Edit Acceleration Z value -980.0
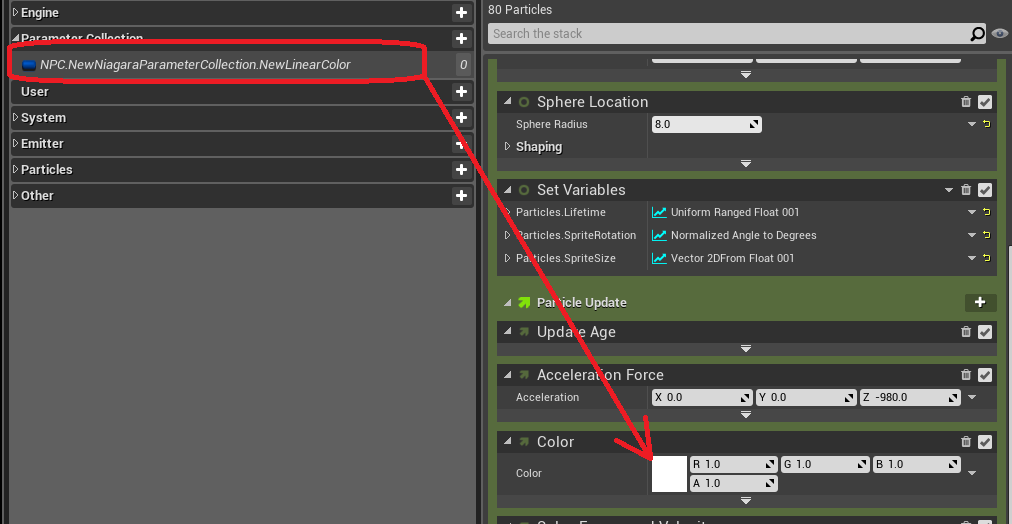The image size is (1012, 524). (x=911, y=398)
